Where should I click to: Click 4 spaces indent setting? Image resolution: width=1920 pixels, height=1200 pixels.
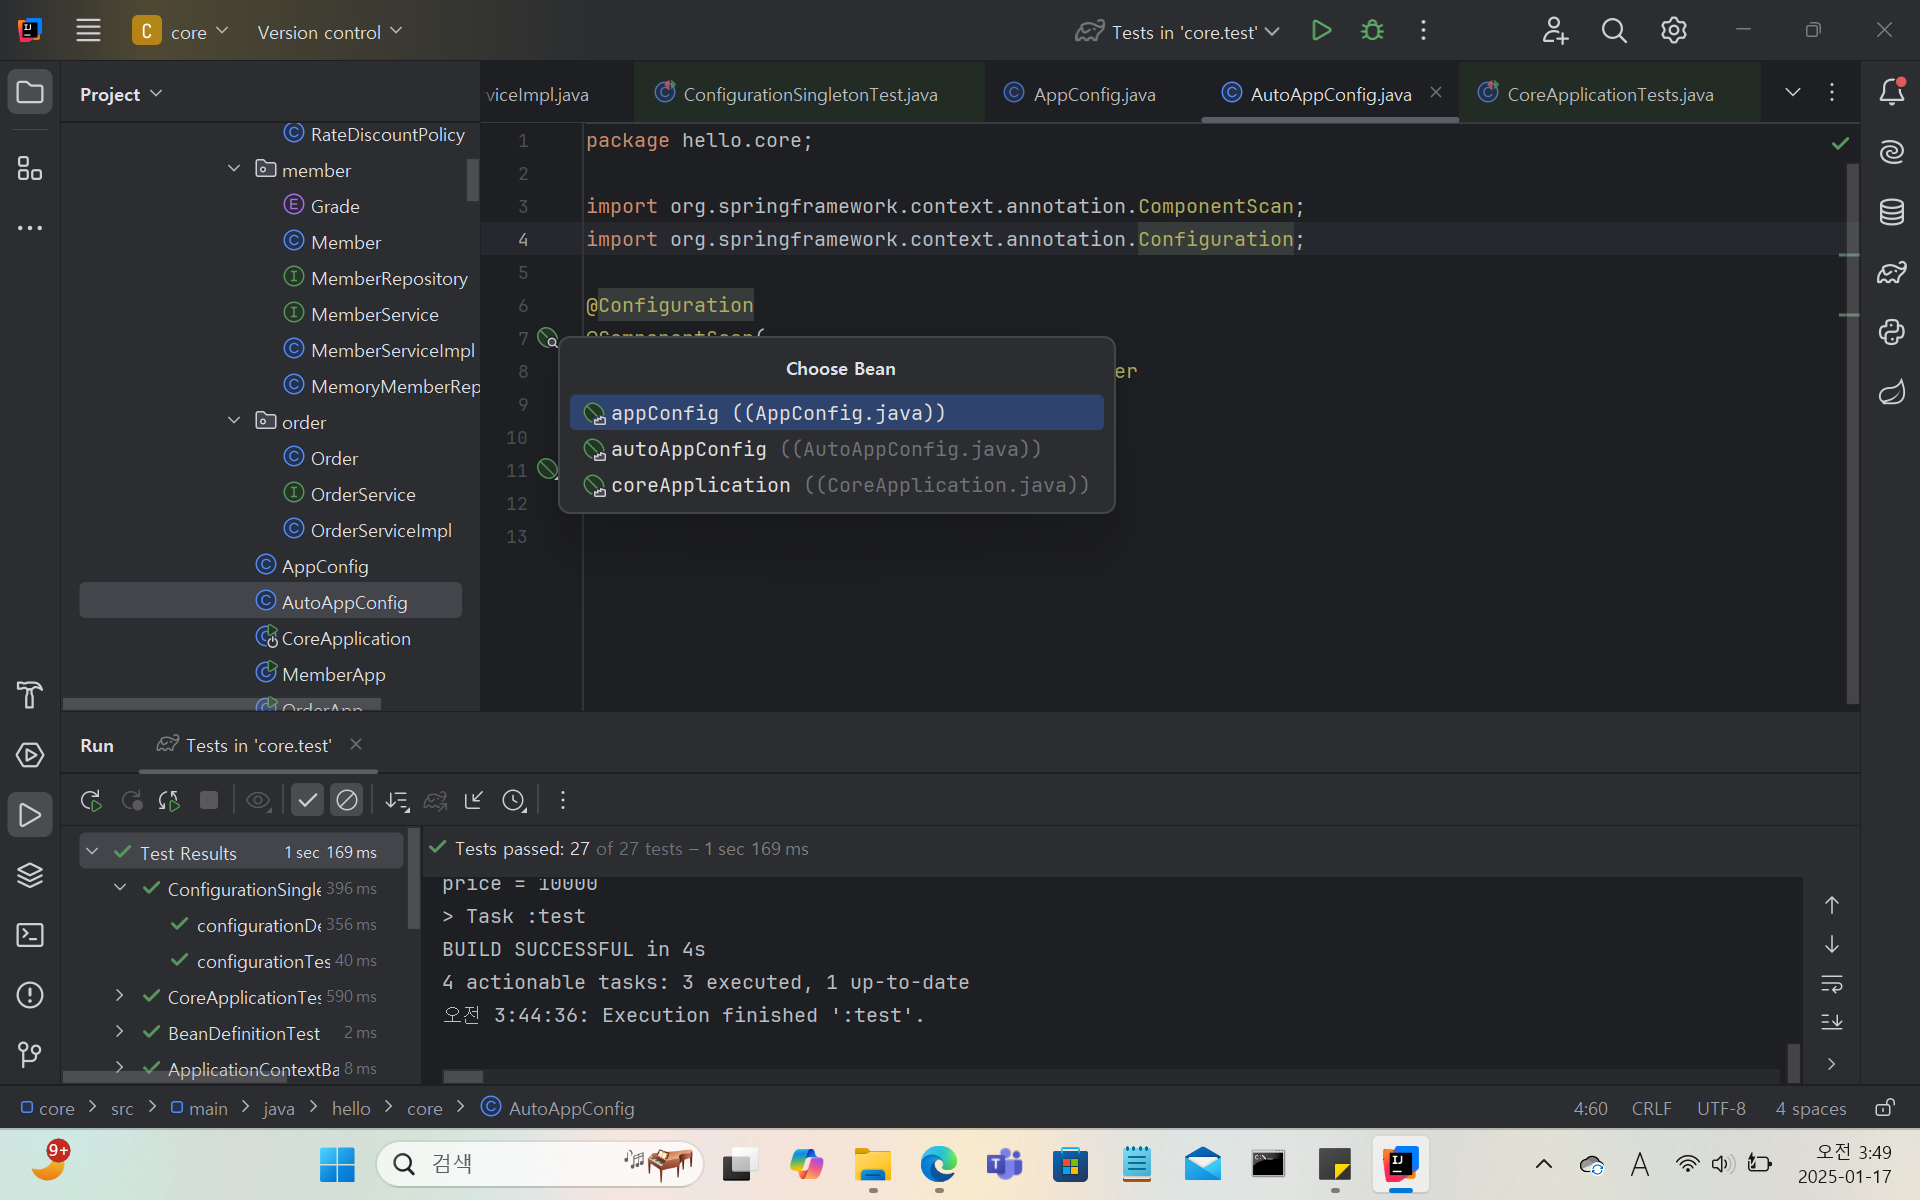coord(1811,1108)
